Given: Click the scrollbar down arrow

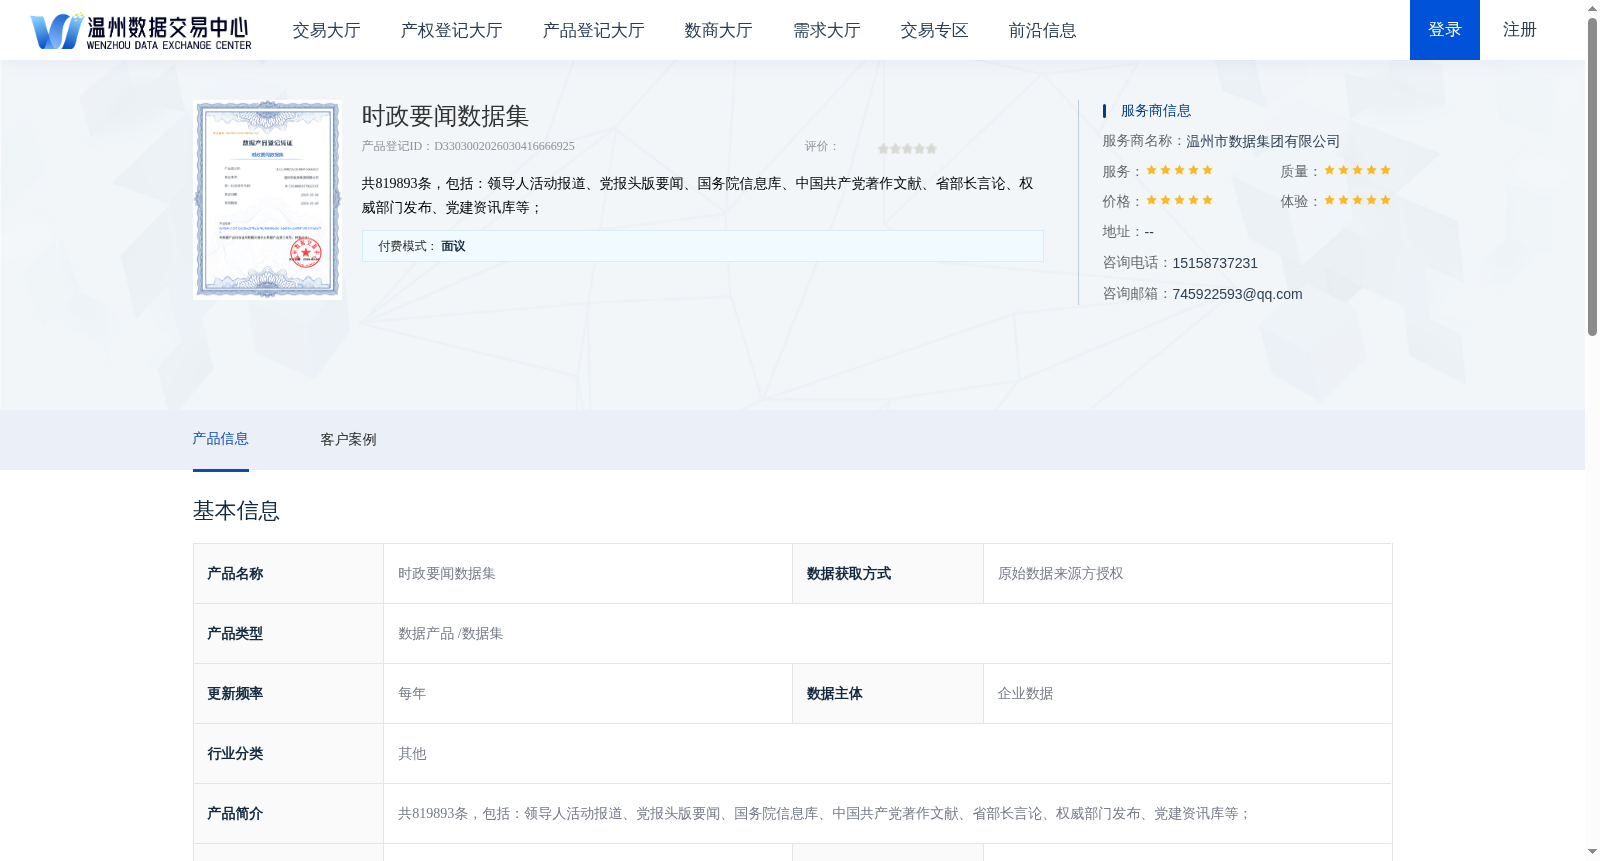Looking at the screenshot, I should tap(1592, 852).
